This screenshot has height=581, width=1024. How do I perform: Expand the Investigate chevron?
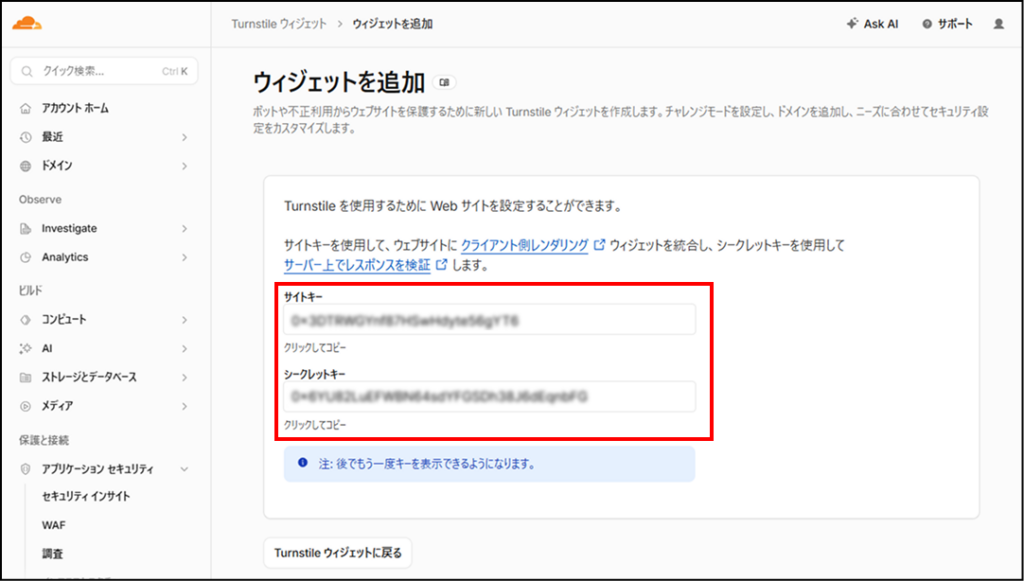pos(184,228)
